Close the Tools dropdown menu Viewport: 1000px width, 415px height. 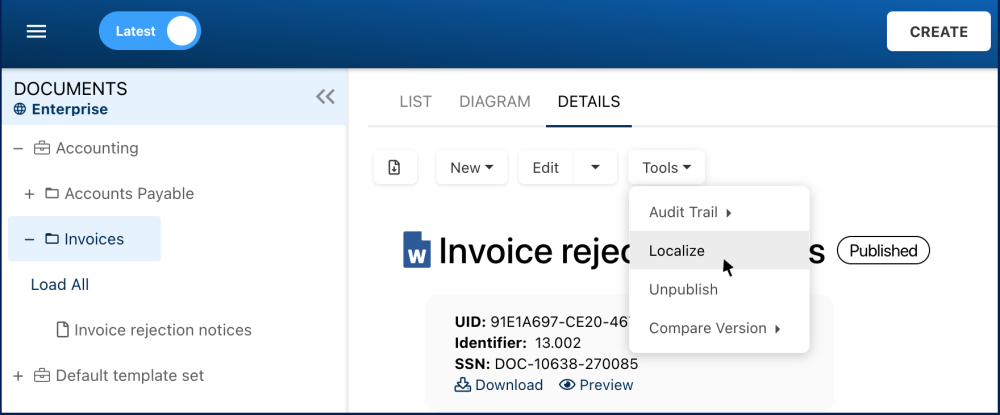tap(666, 168)
